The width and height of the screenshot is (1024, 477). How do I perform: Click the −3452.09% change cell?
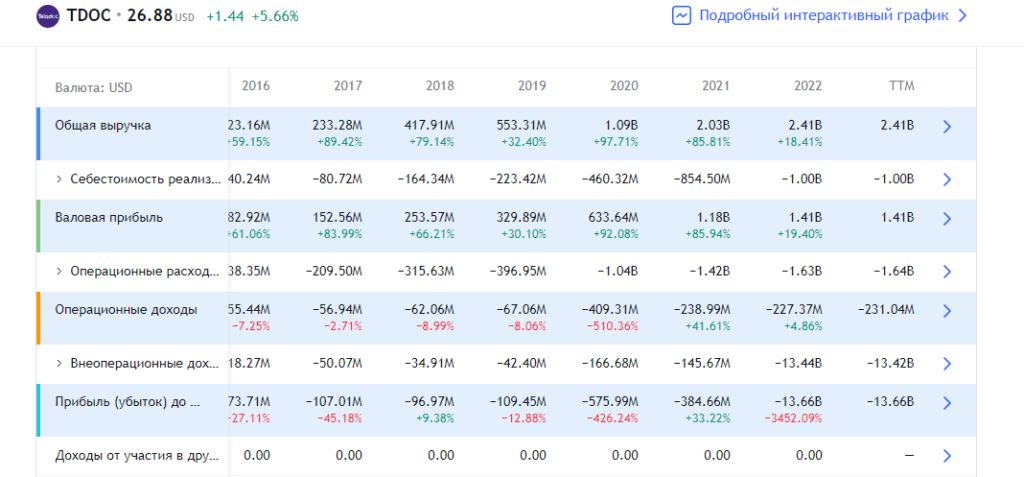coord(793,418)
